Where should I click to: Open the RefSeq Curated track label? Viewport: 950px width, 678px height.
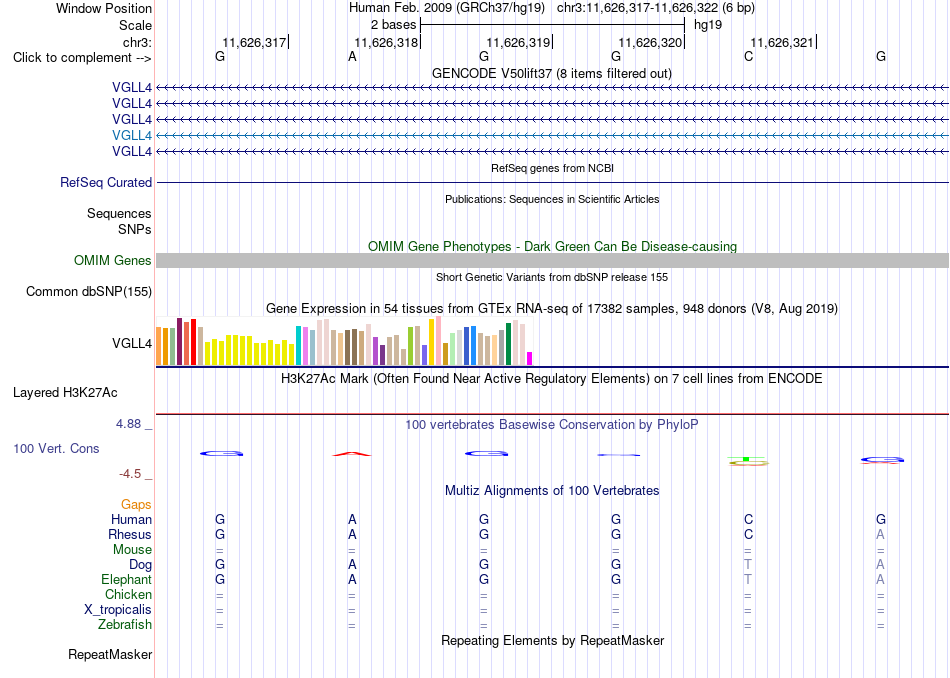point(106,182)
